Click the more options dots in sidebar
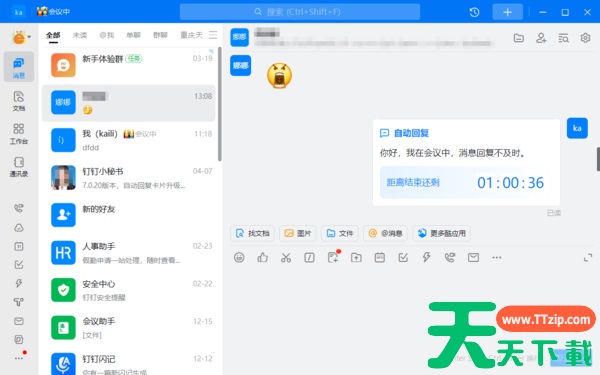The height and width of the screenshot is (375, 600). [x=18, y=358]
